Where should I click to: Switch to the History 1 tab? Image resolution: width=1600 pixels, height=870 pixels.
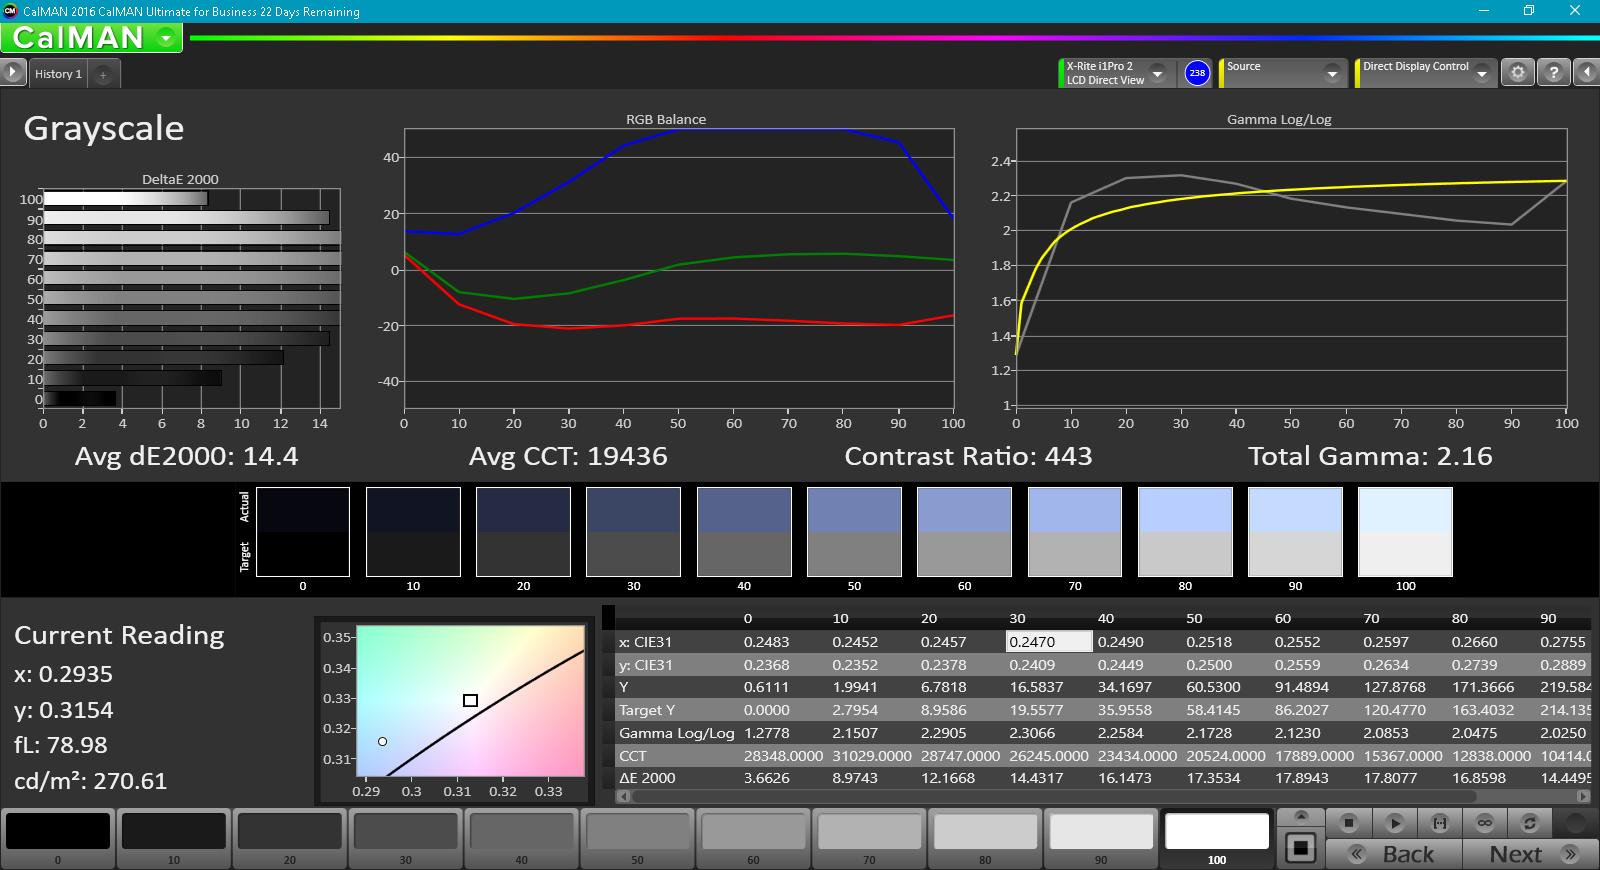(x=58, y=74)
